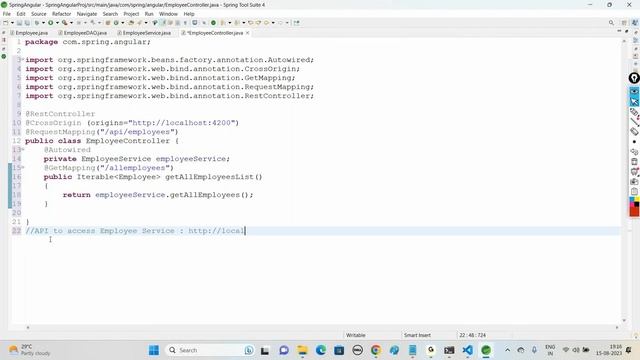Click the volume icon in system tray

[x=576, y=350]
